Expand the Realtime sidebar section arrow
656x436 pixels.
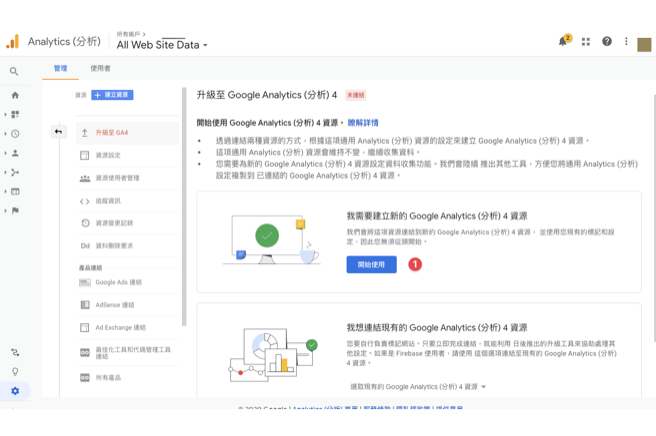[x=5, y=134]
